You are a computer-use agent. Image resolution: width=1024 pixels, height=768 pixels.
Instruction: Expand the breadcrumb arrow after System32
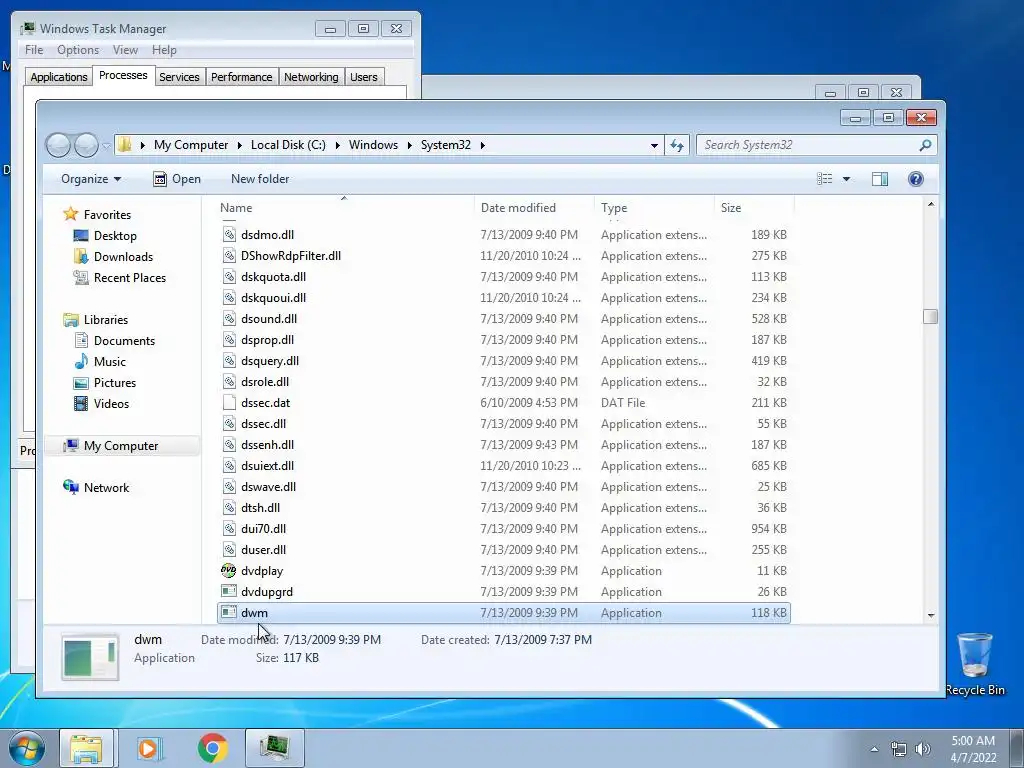tap(483, 145)
